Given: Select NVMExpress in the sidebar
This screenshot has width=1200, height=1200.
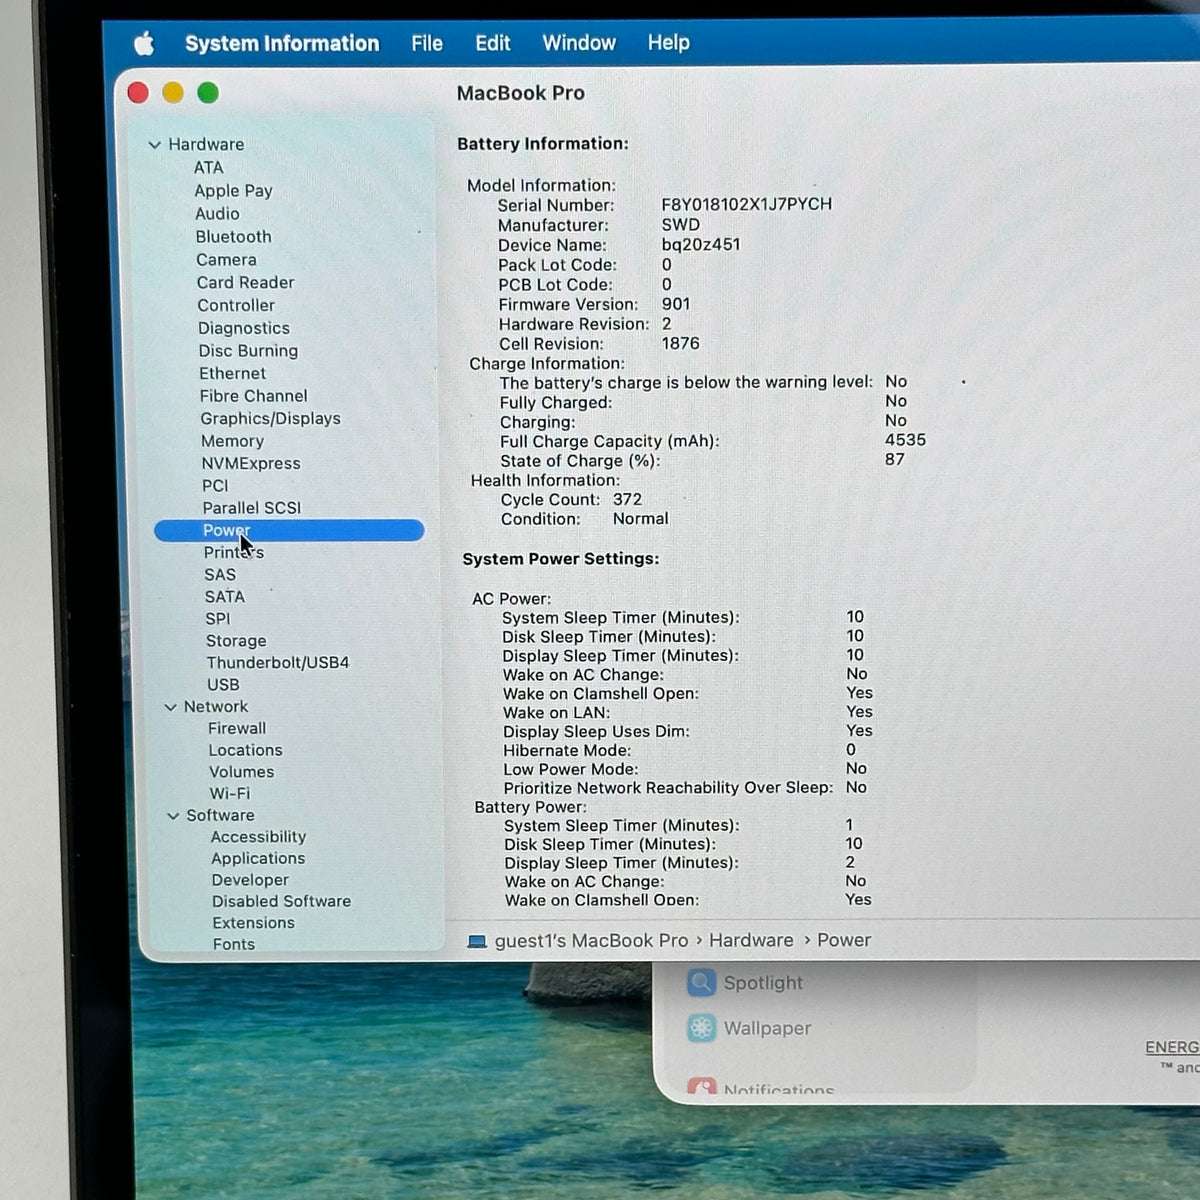Looking at the screenshot, I should coord(251,464).
